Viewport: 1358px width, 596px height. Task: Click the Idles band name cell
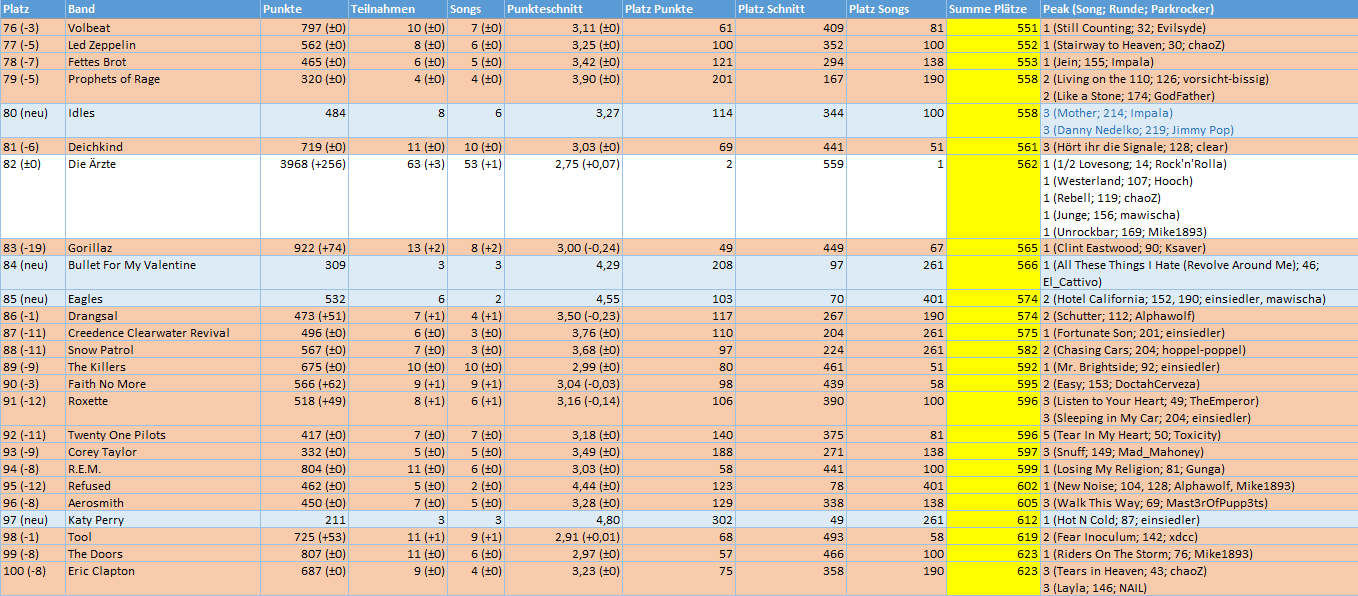[x=160, y=113]
